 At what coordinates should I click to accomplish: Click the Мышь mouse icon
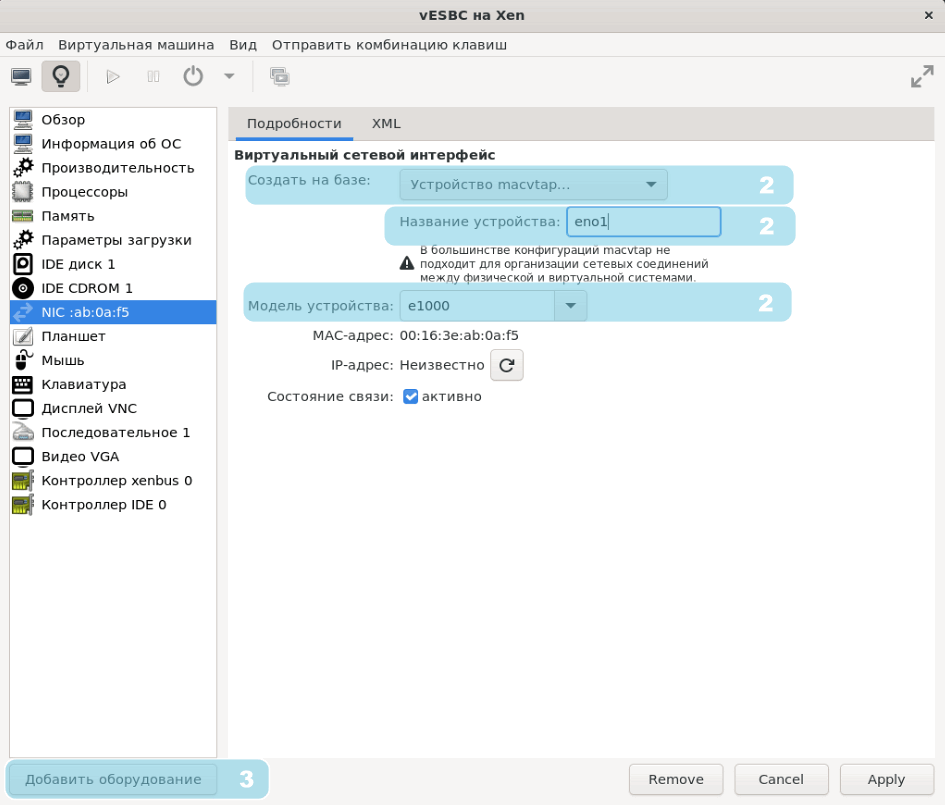(23, 360)
